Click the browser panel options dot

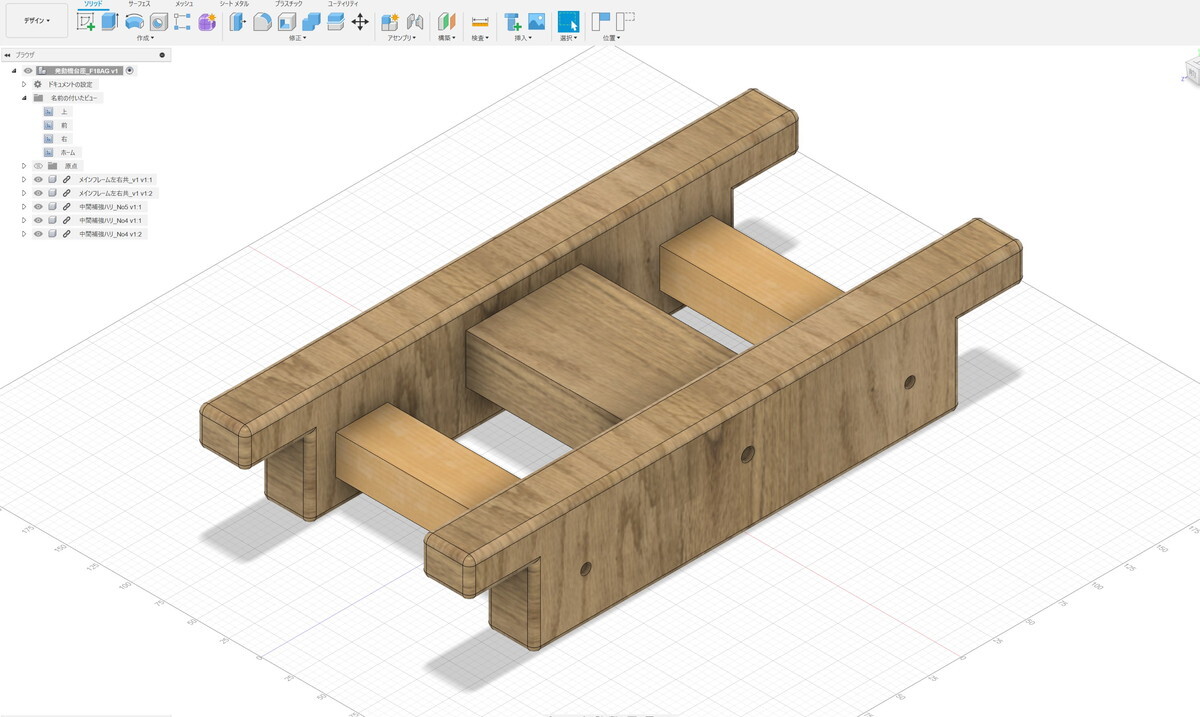[162, 55]
